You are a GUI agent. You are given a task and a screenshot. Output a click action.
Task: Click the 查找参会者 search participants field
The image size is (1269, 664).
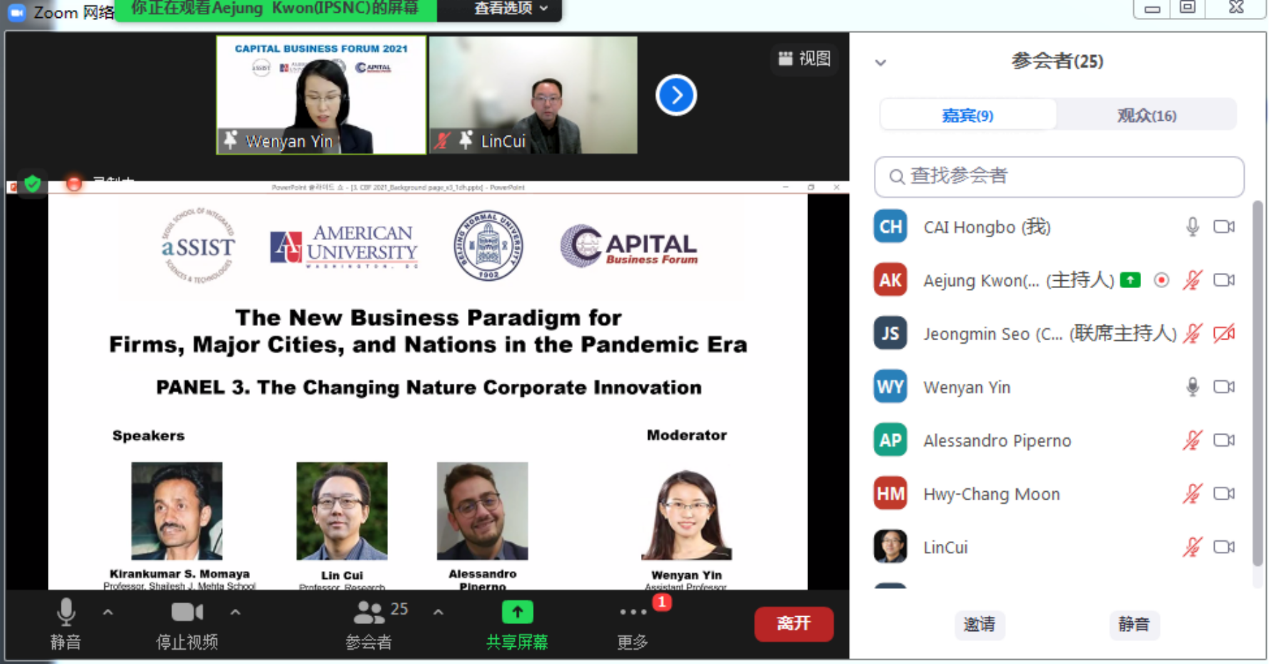1059,177
